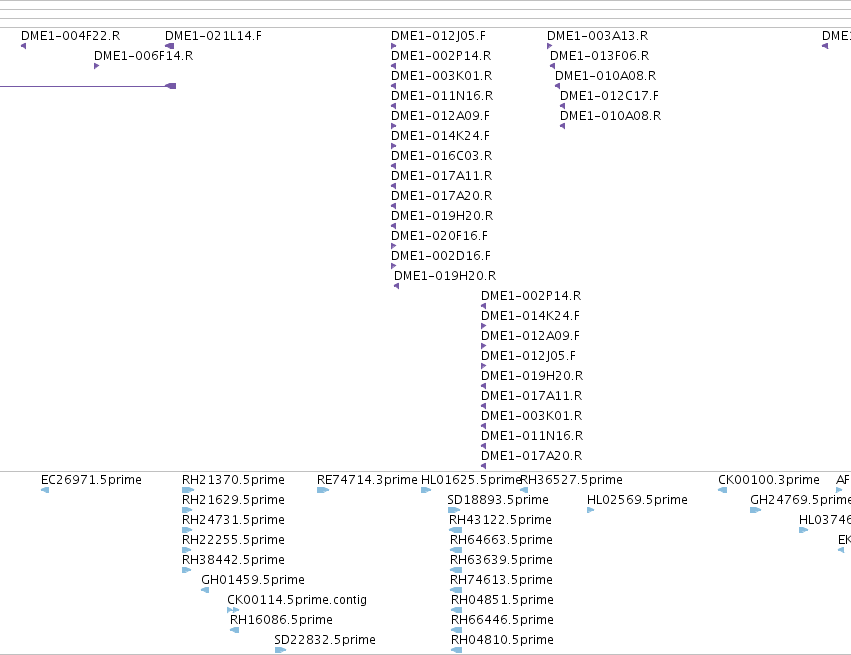Click the RH38442.5prime label
This screenshot has width=851, height=655.
(233, 560)
